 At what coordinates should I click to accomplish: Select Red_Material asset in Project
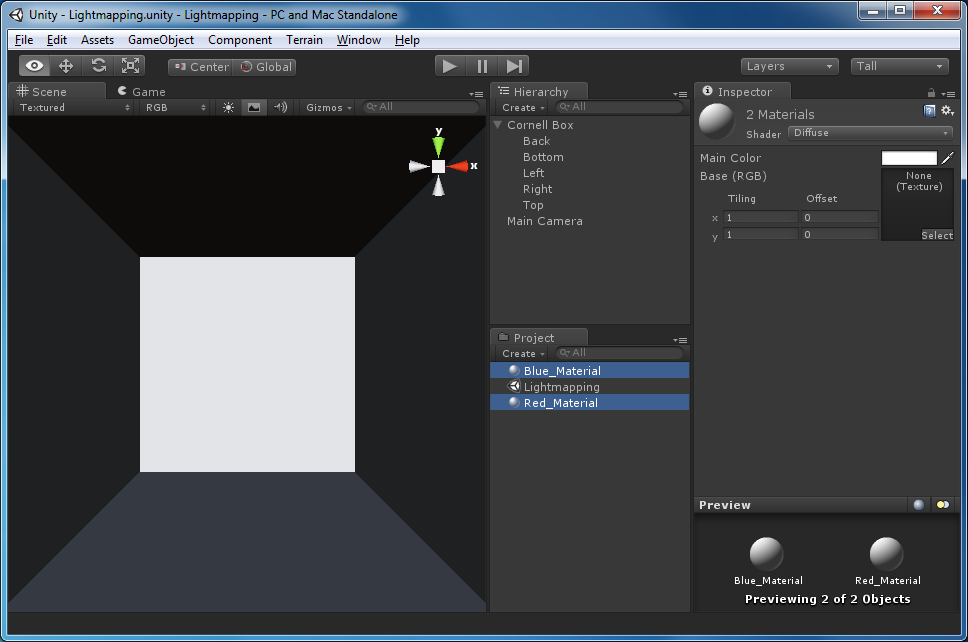click(x=590, y=402)
